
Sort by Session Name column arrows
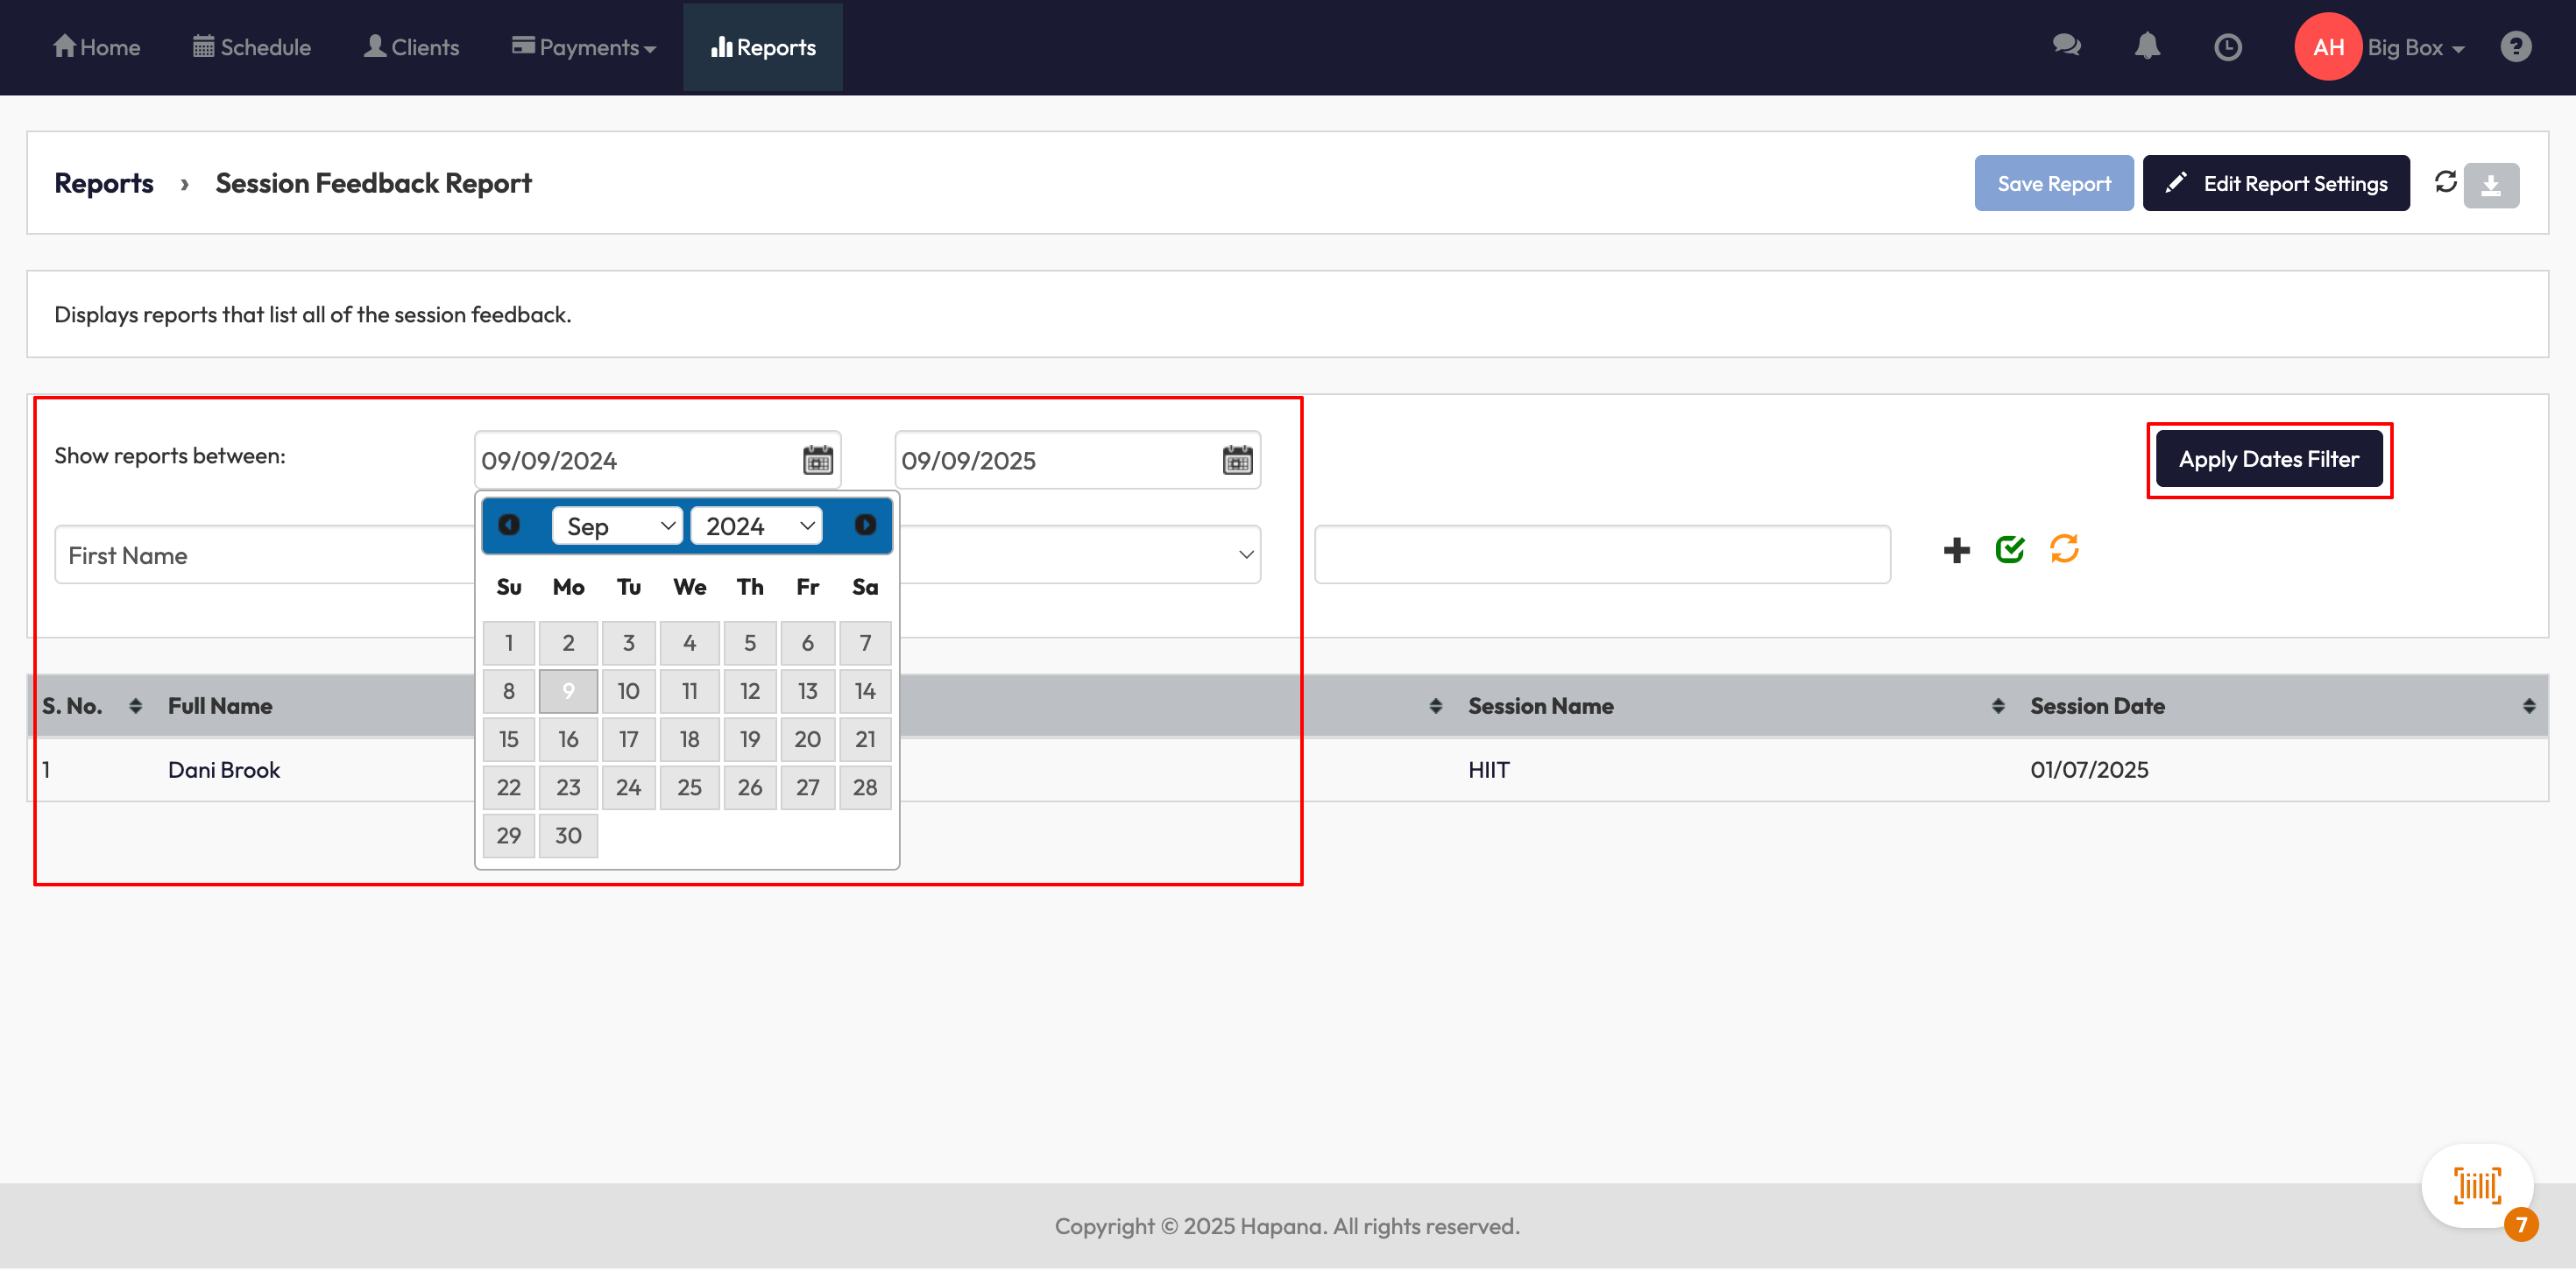coord(1997,706)
